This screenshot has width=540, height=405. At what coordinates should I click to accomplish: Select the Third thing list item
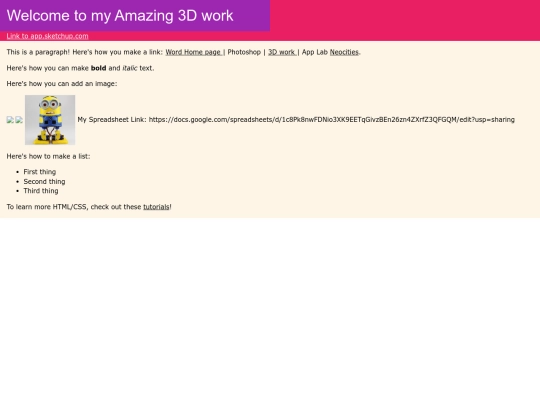[41, 191]
